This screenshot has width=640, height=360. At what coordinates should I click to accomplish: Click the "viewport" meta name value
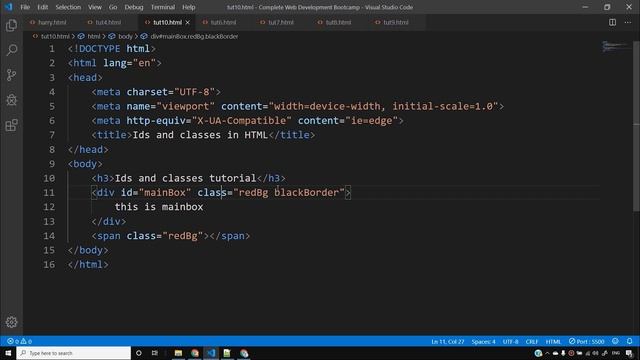tap(186, 107)
